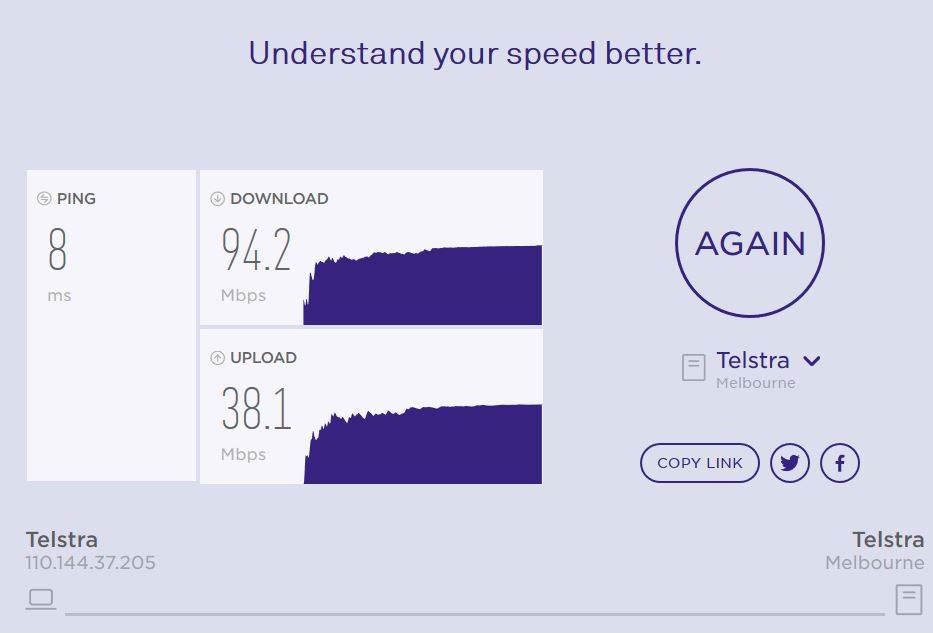Image resolution: width=933 pixels, height=633 pixels.
Task: Open the Telstra server dropdown chevron
Action: pyautogui.click(x=812, y=361)
